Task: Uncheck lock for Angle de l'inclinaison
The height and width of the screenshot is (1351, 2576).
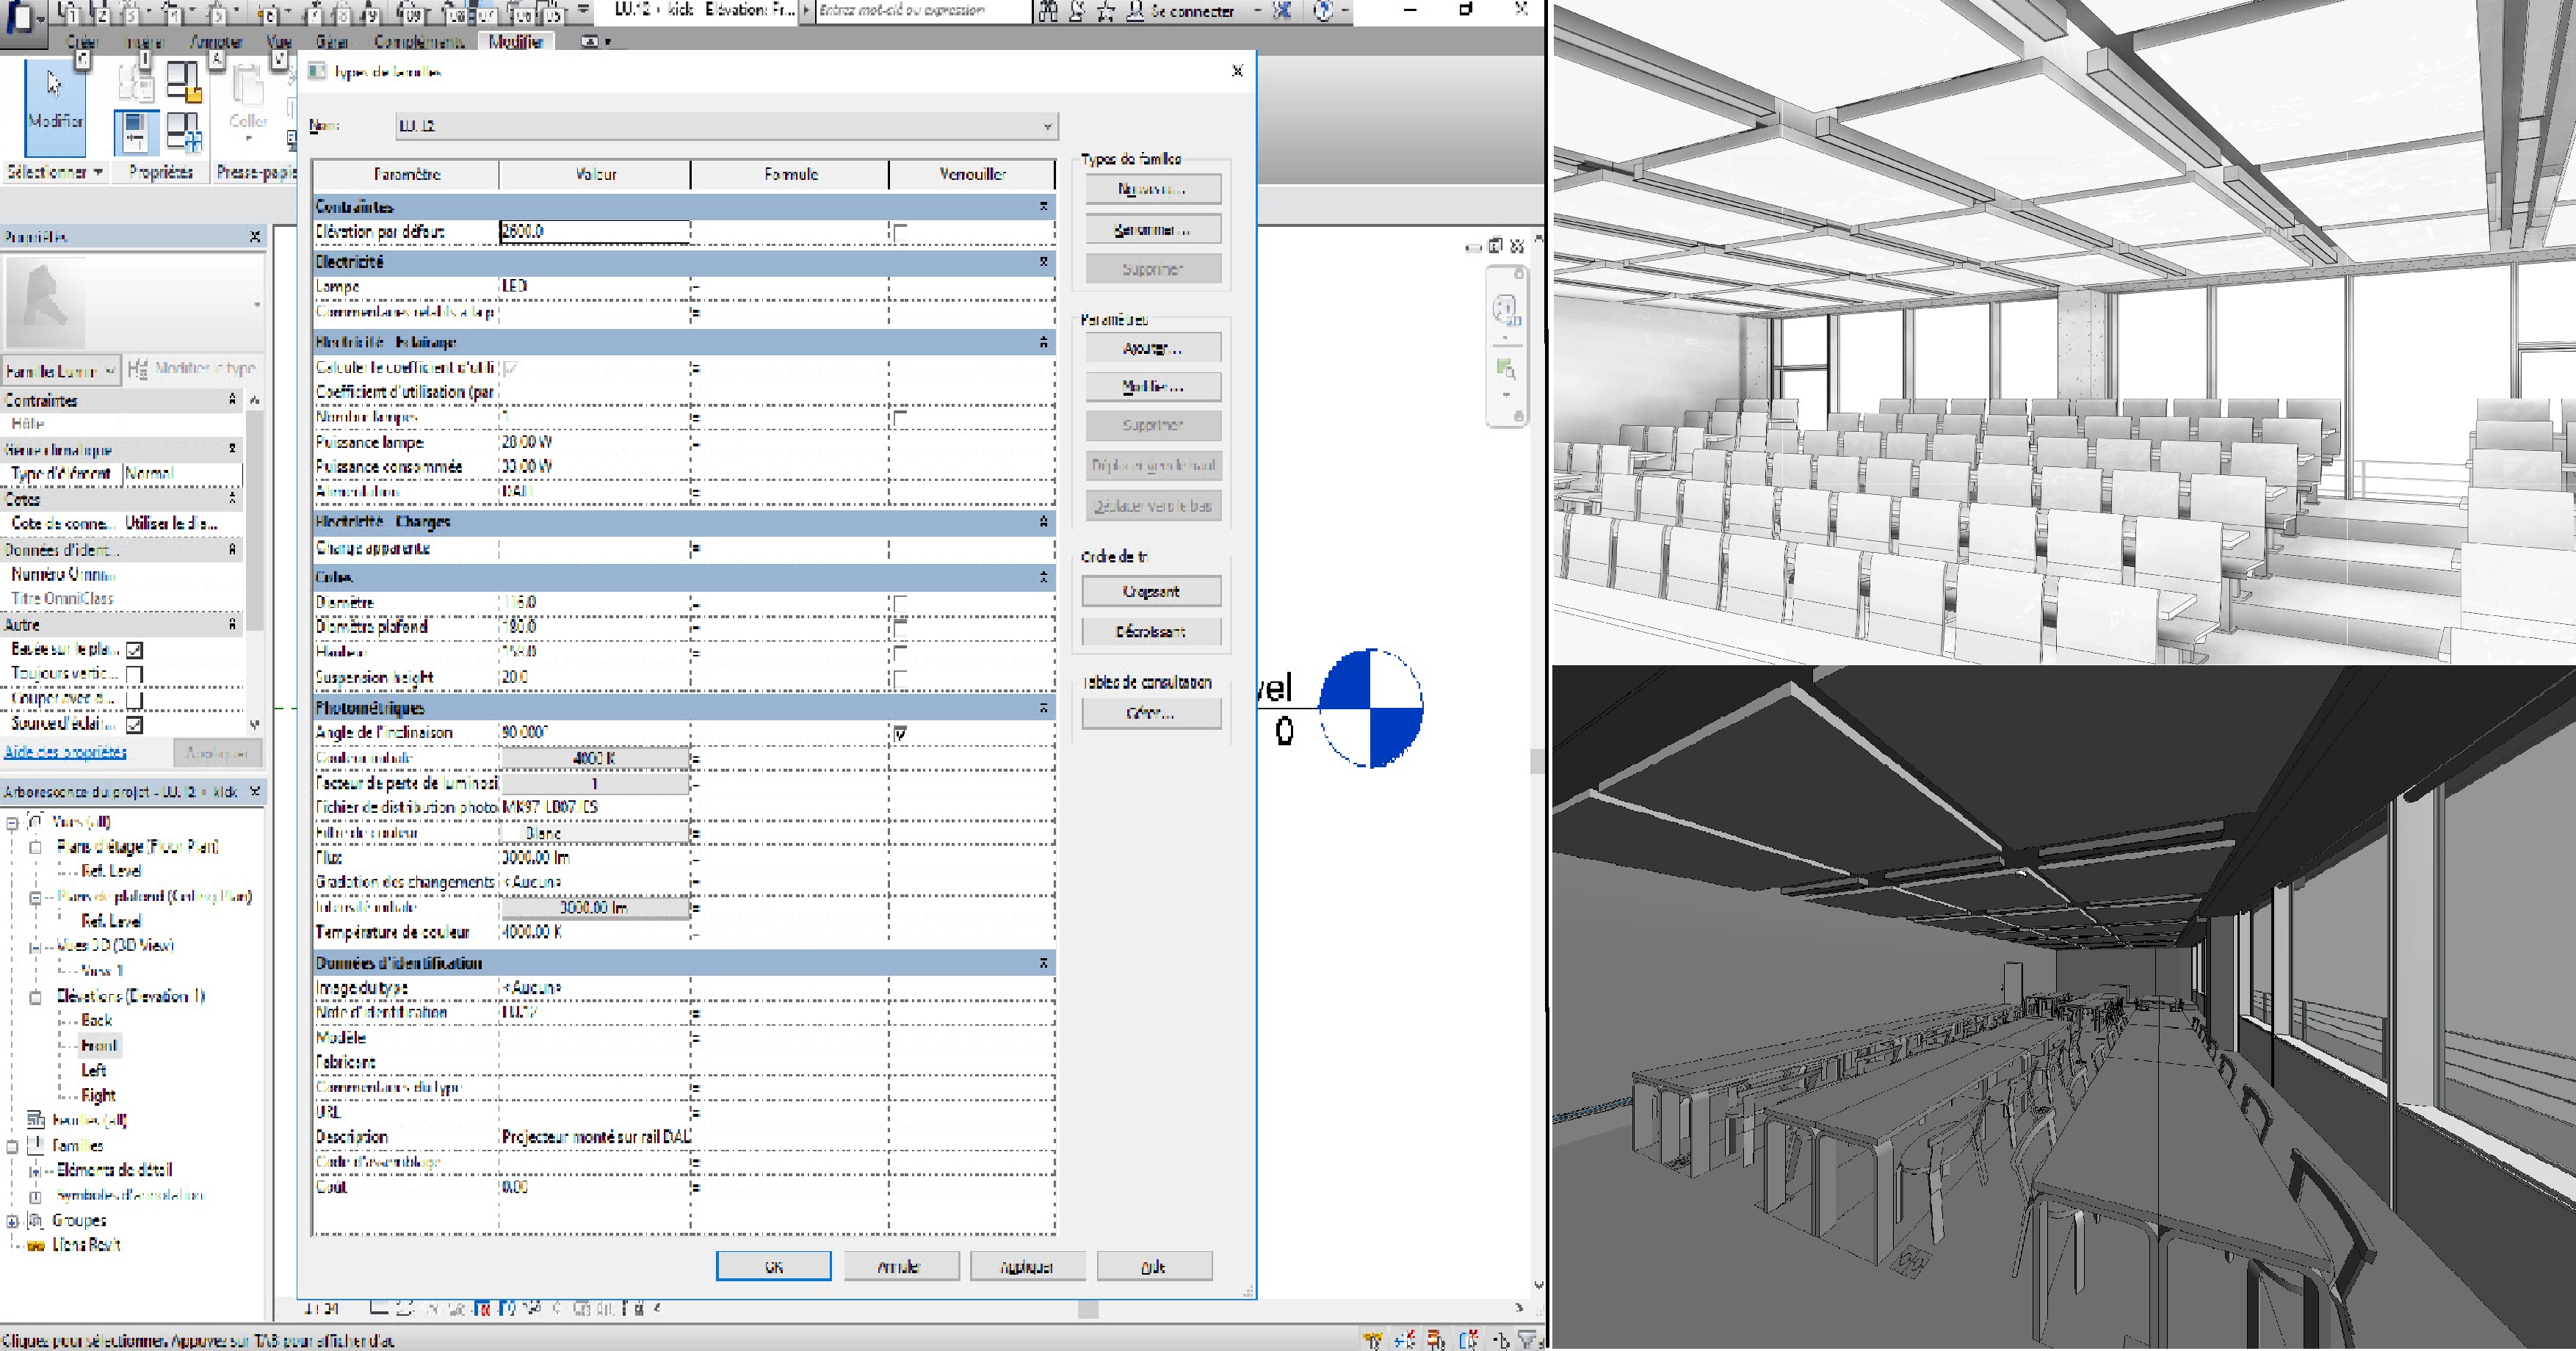Action: coord(900,733)
